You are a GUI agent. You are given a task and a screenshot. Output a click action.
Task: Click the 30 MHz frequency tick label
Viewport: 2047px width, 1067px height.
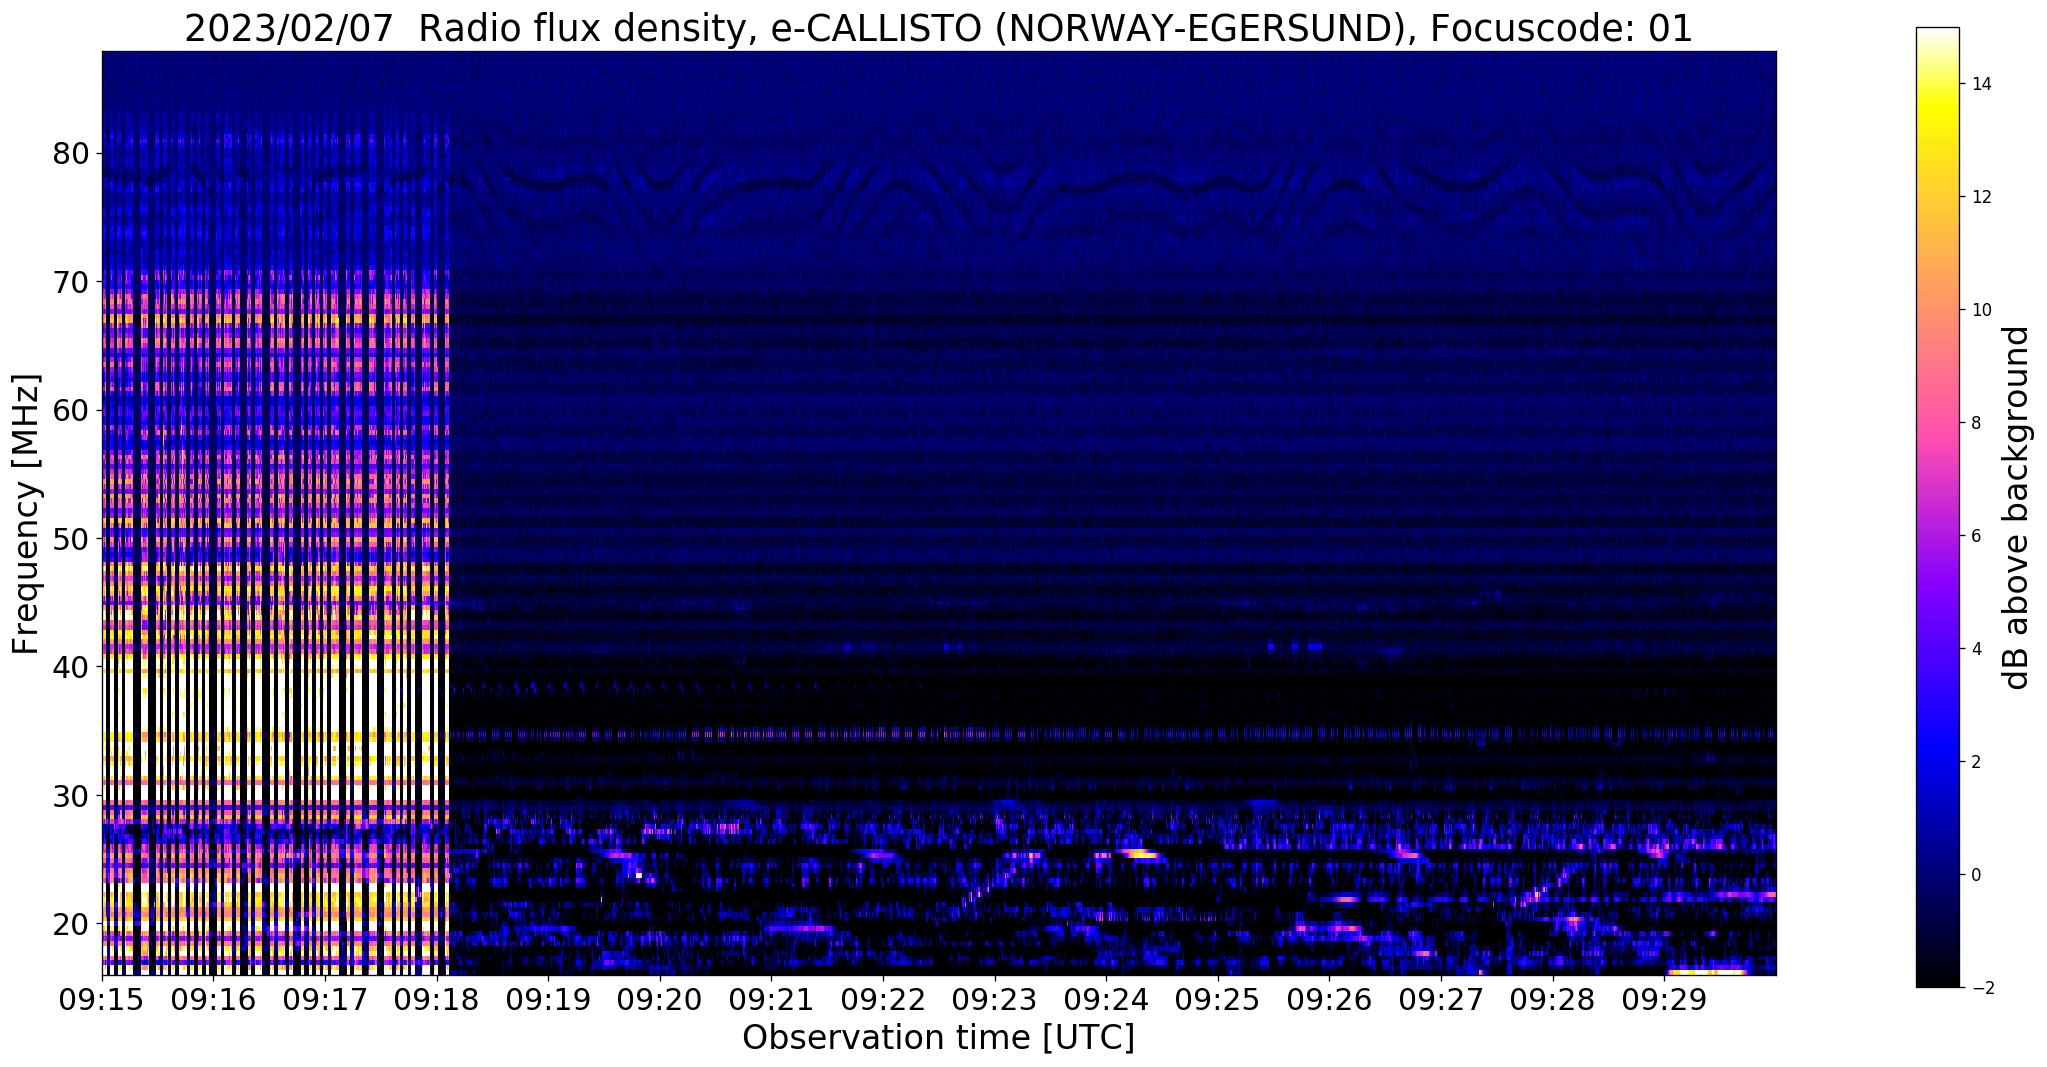70,795
